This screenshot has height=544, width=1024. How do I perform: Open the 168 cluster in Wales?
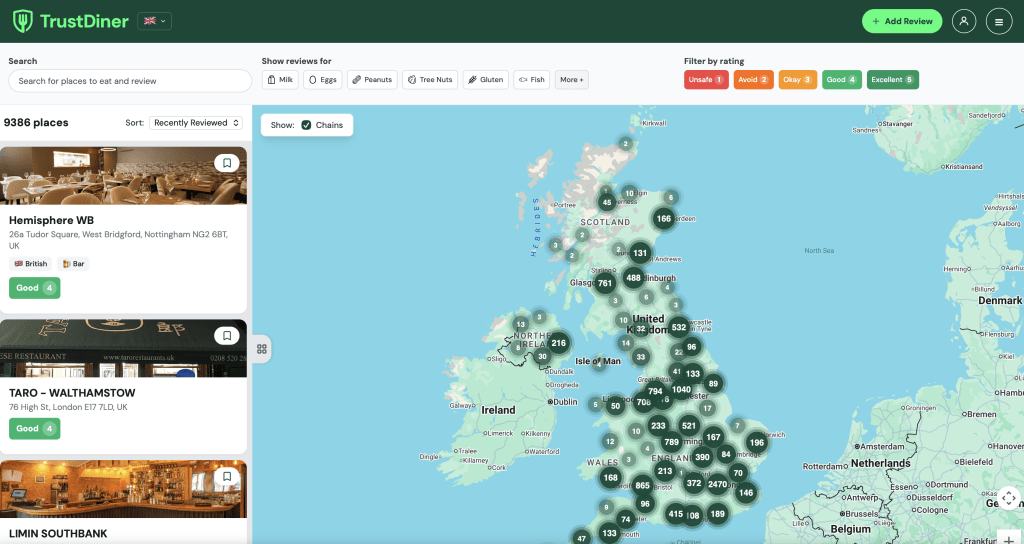click(x=611, y=477)
